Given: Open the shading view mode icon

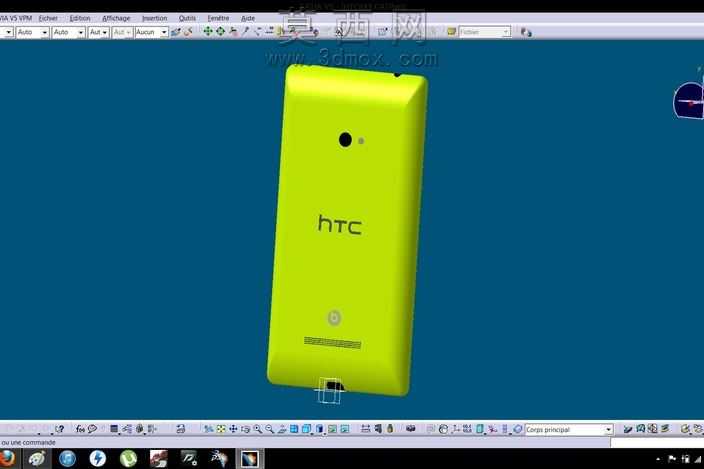Looking at the screenshot, I should tap(320, 429).
